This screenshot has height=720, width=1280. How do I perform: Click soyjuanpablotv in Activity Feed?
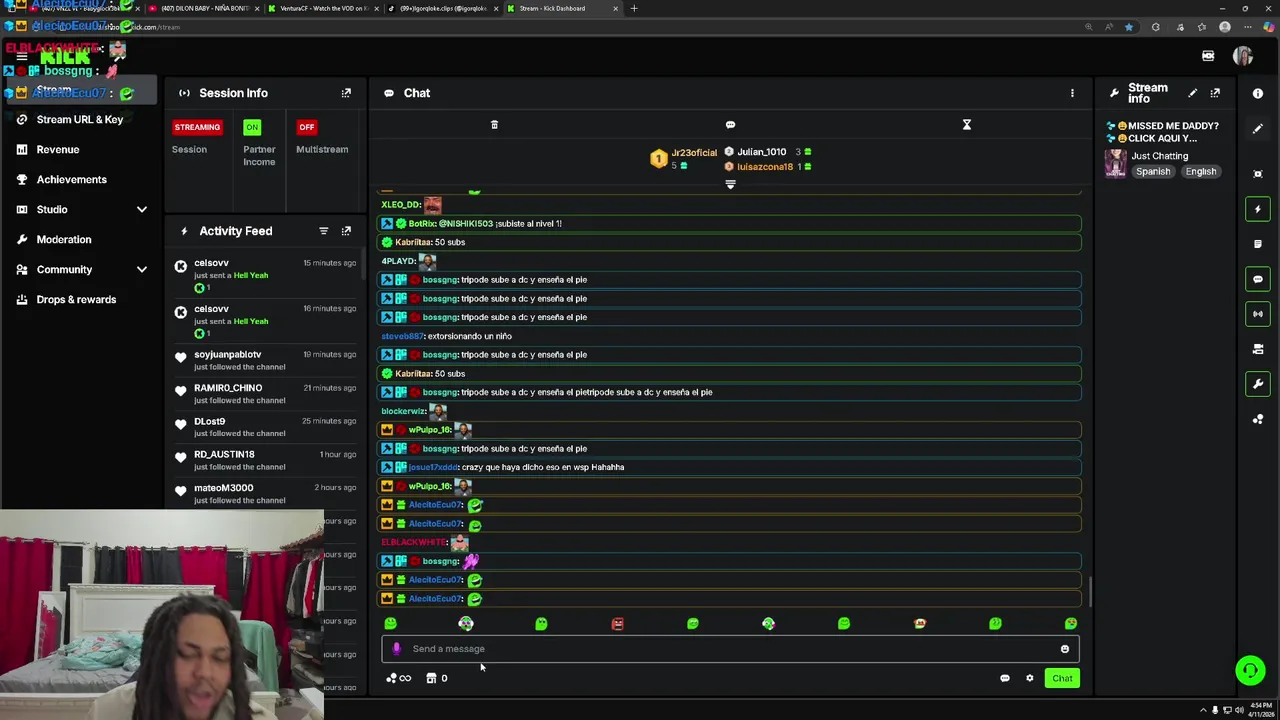[228, 355]
